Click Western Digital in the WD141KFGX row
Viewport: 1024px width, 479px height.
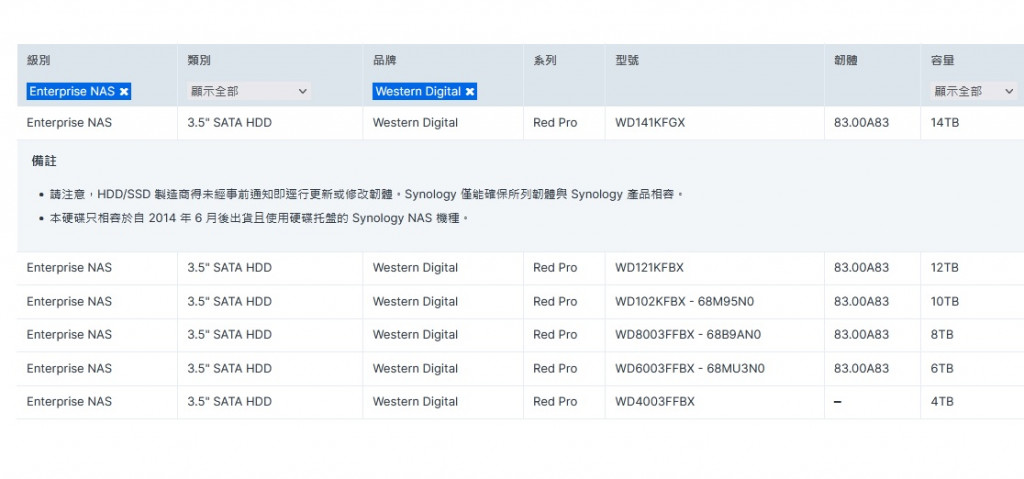pos(415,122)
